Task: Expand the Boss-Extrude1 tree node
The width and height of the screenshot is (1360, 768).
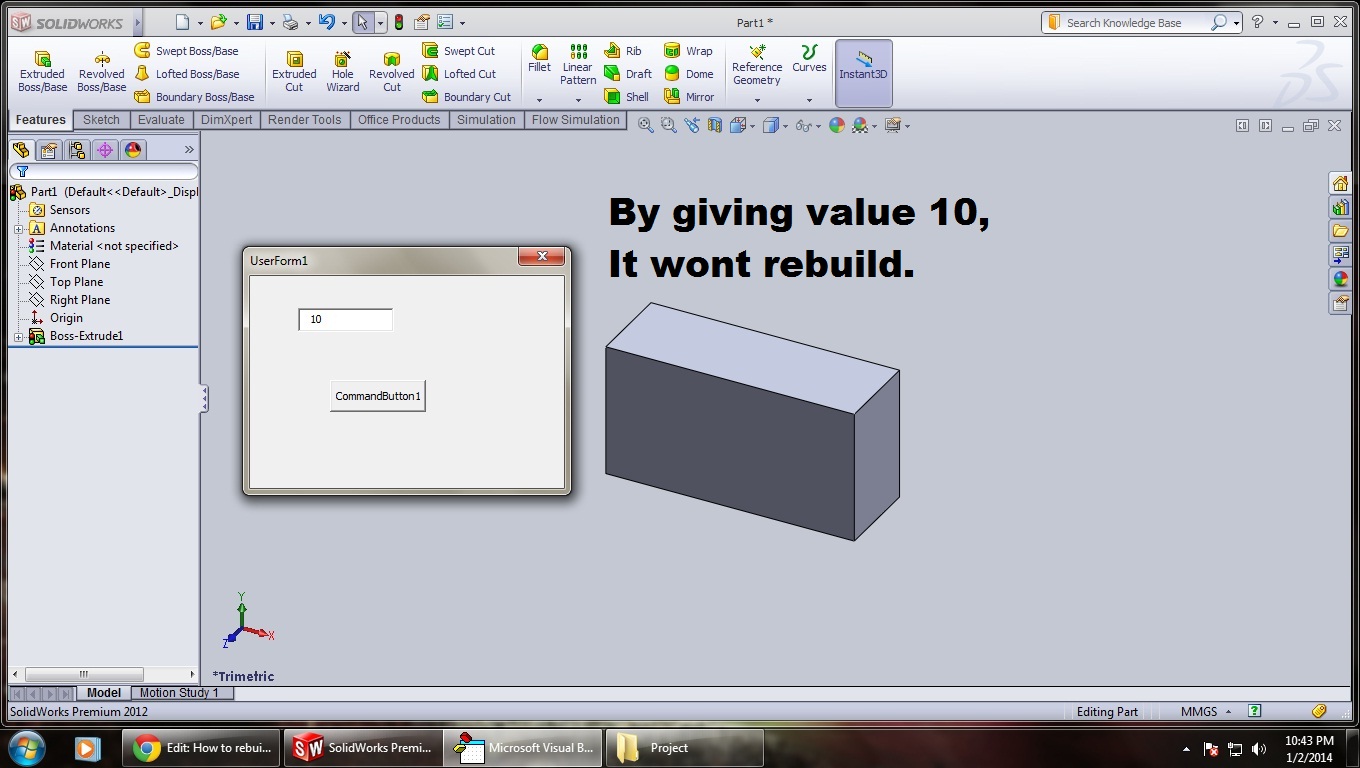Action: [18, 337]
